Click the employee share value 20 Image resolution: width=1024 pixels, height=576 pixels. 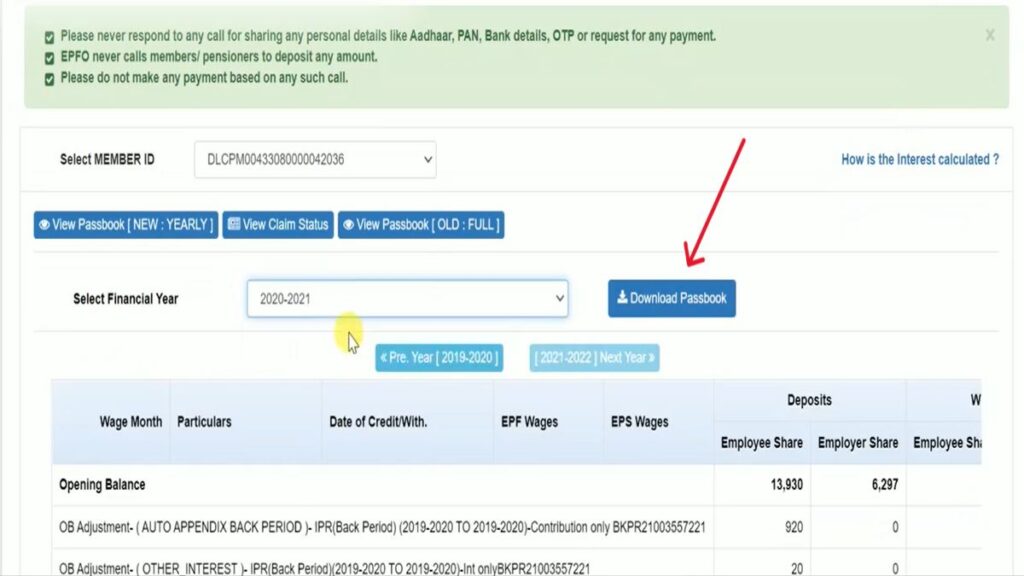coord(797,569)
